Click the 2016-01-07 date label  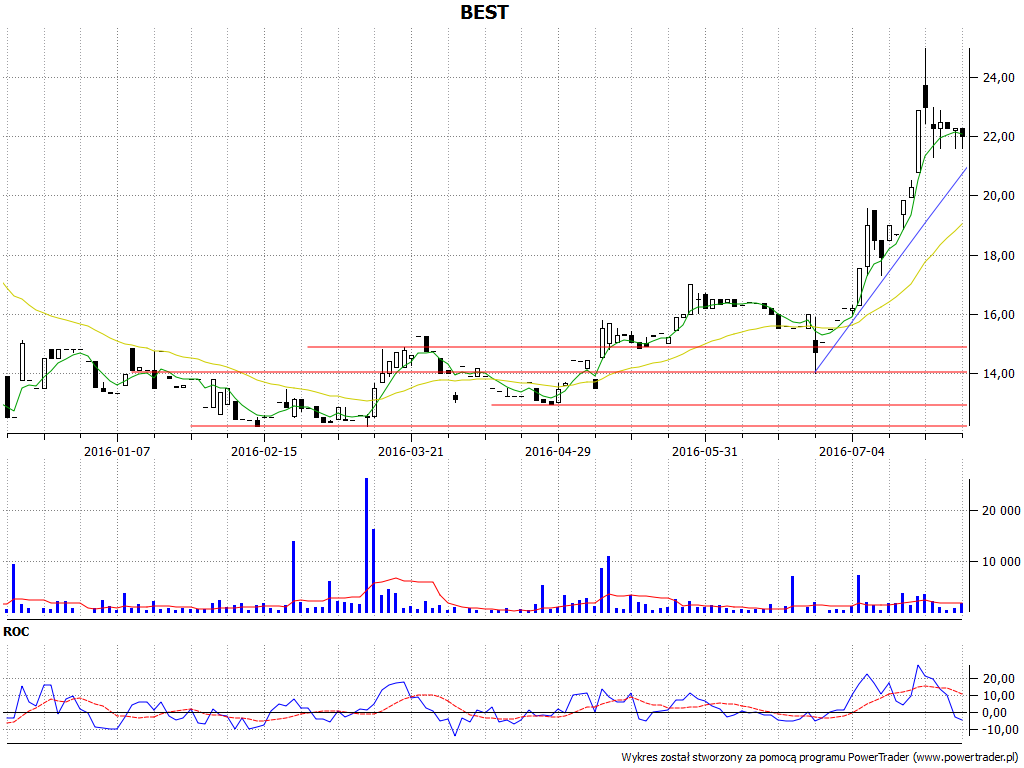click(x=117, y=451)
